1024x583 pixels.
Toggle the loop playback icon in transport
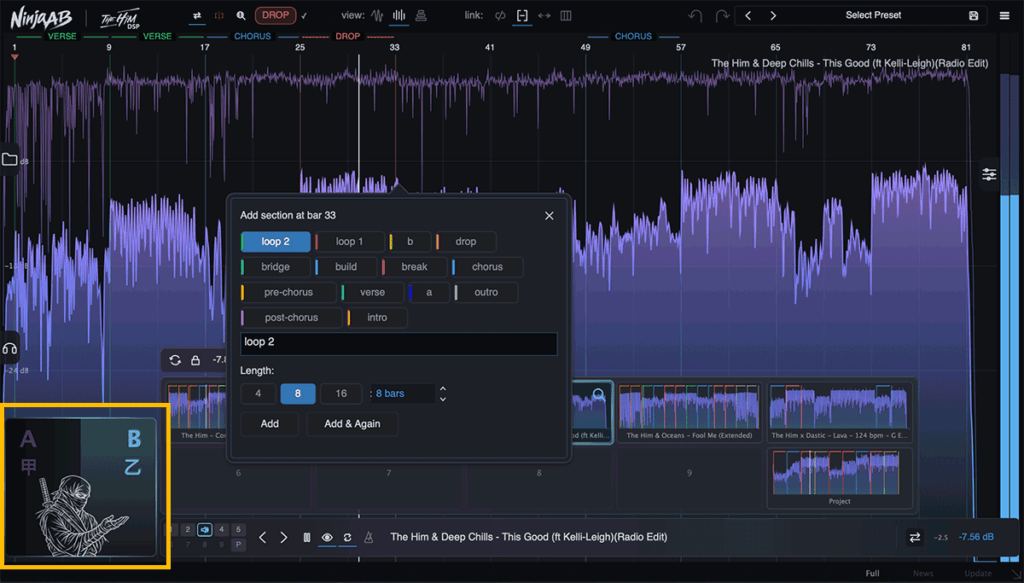347,537
